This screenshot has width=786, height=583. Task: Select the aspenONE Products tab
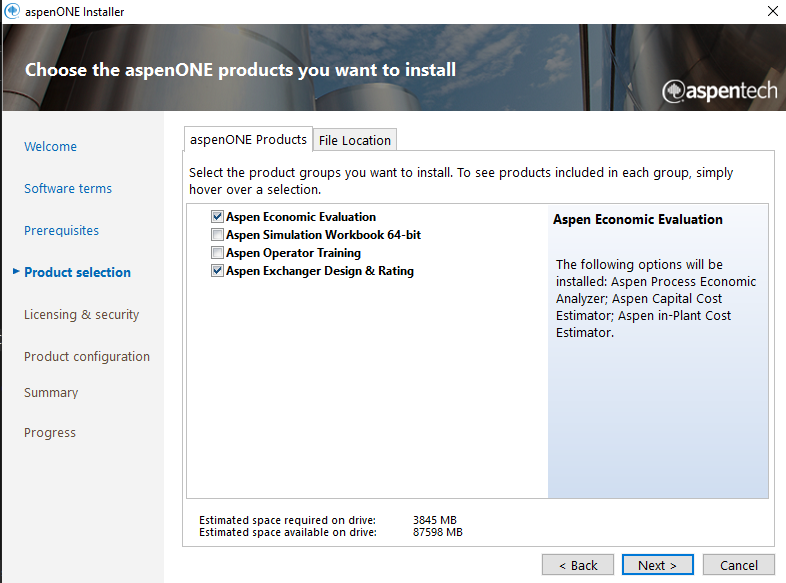point(248,139)
